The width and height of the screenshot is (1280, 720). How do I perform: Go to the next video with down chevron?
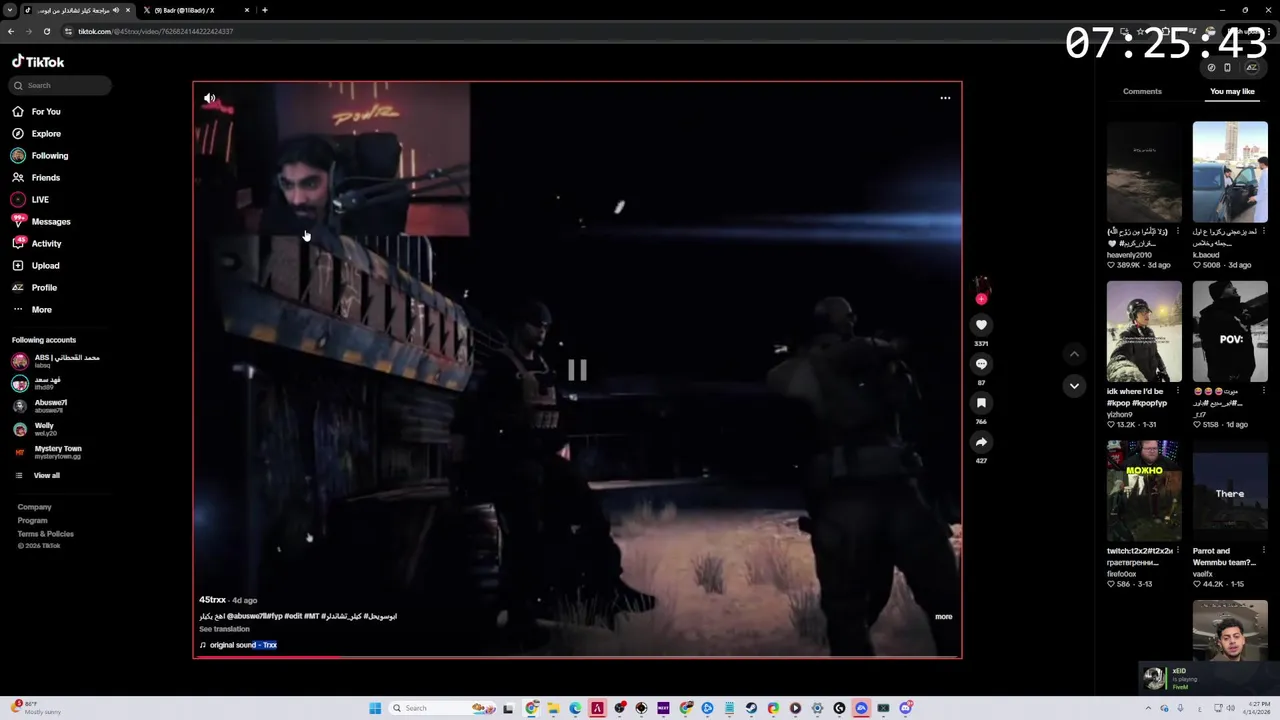pos(1074,386)
